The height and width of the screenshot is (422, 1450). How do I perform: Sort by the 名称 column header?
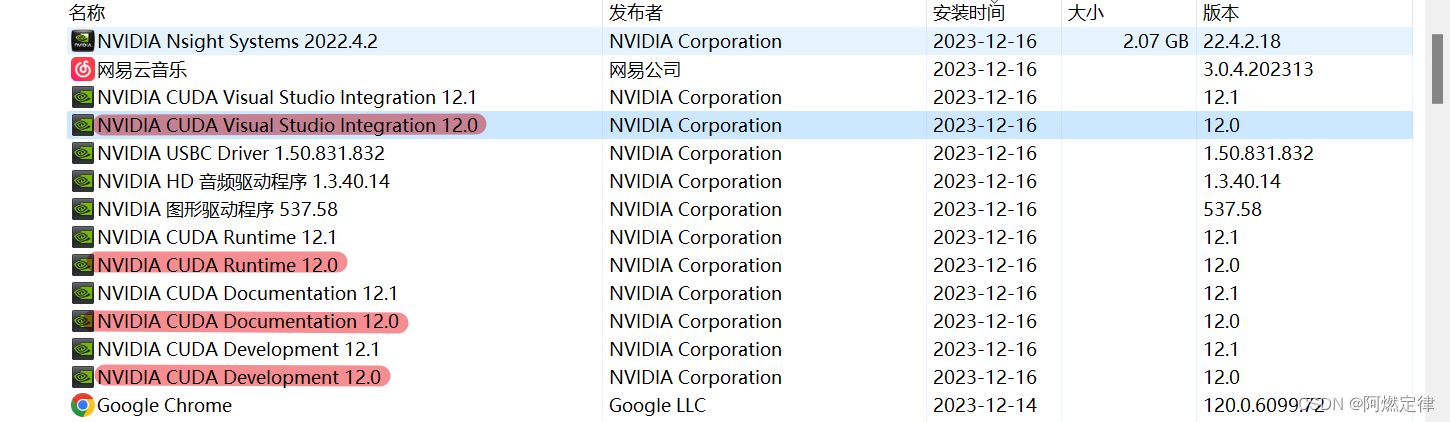tap(87, 13)
